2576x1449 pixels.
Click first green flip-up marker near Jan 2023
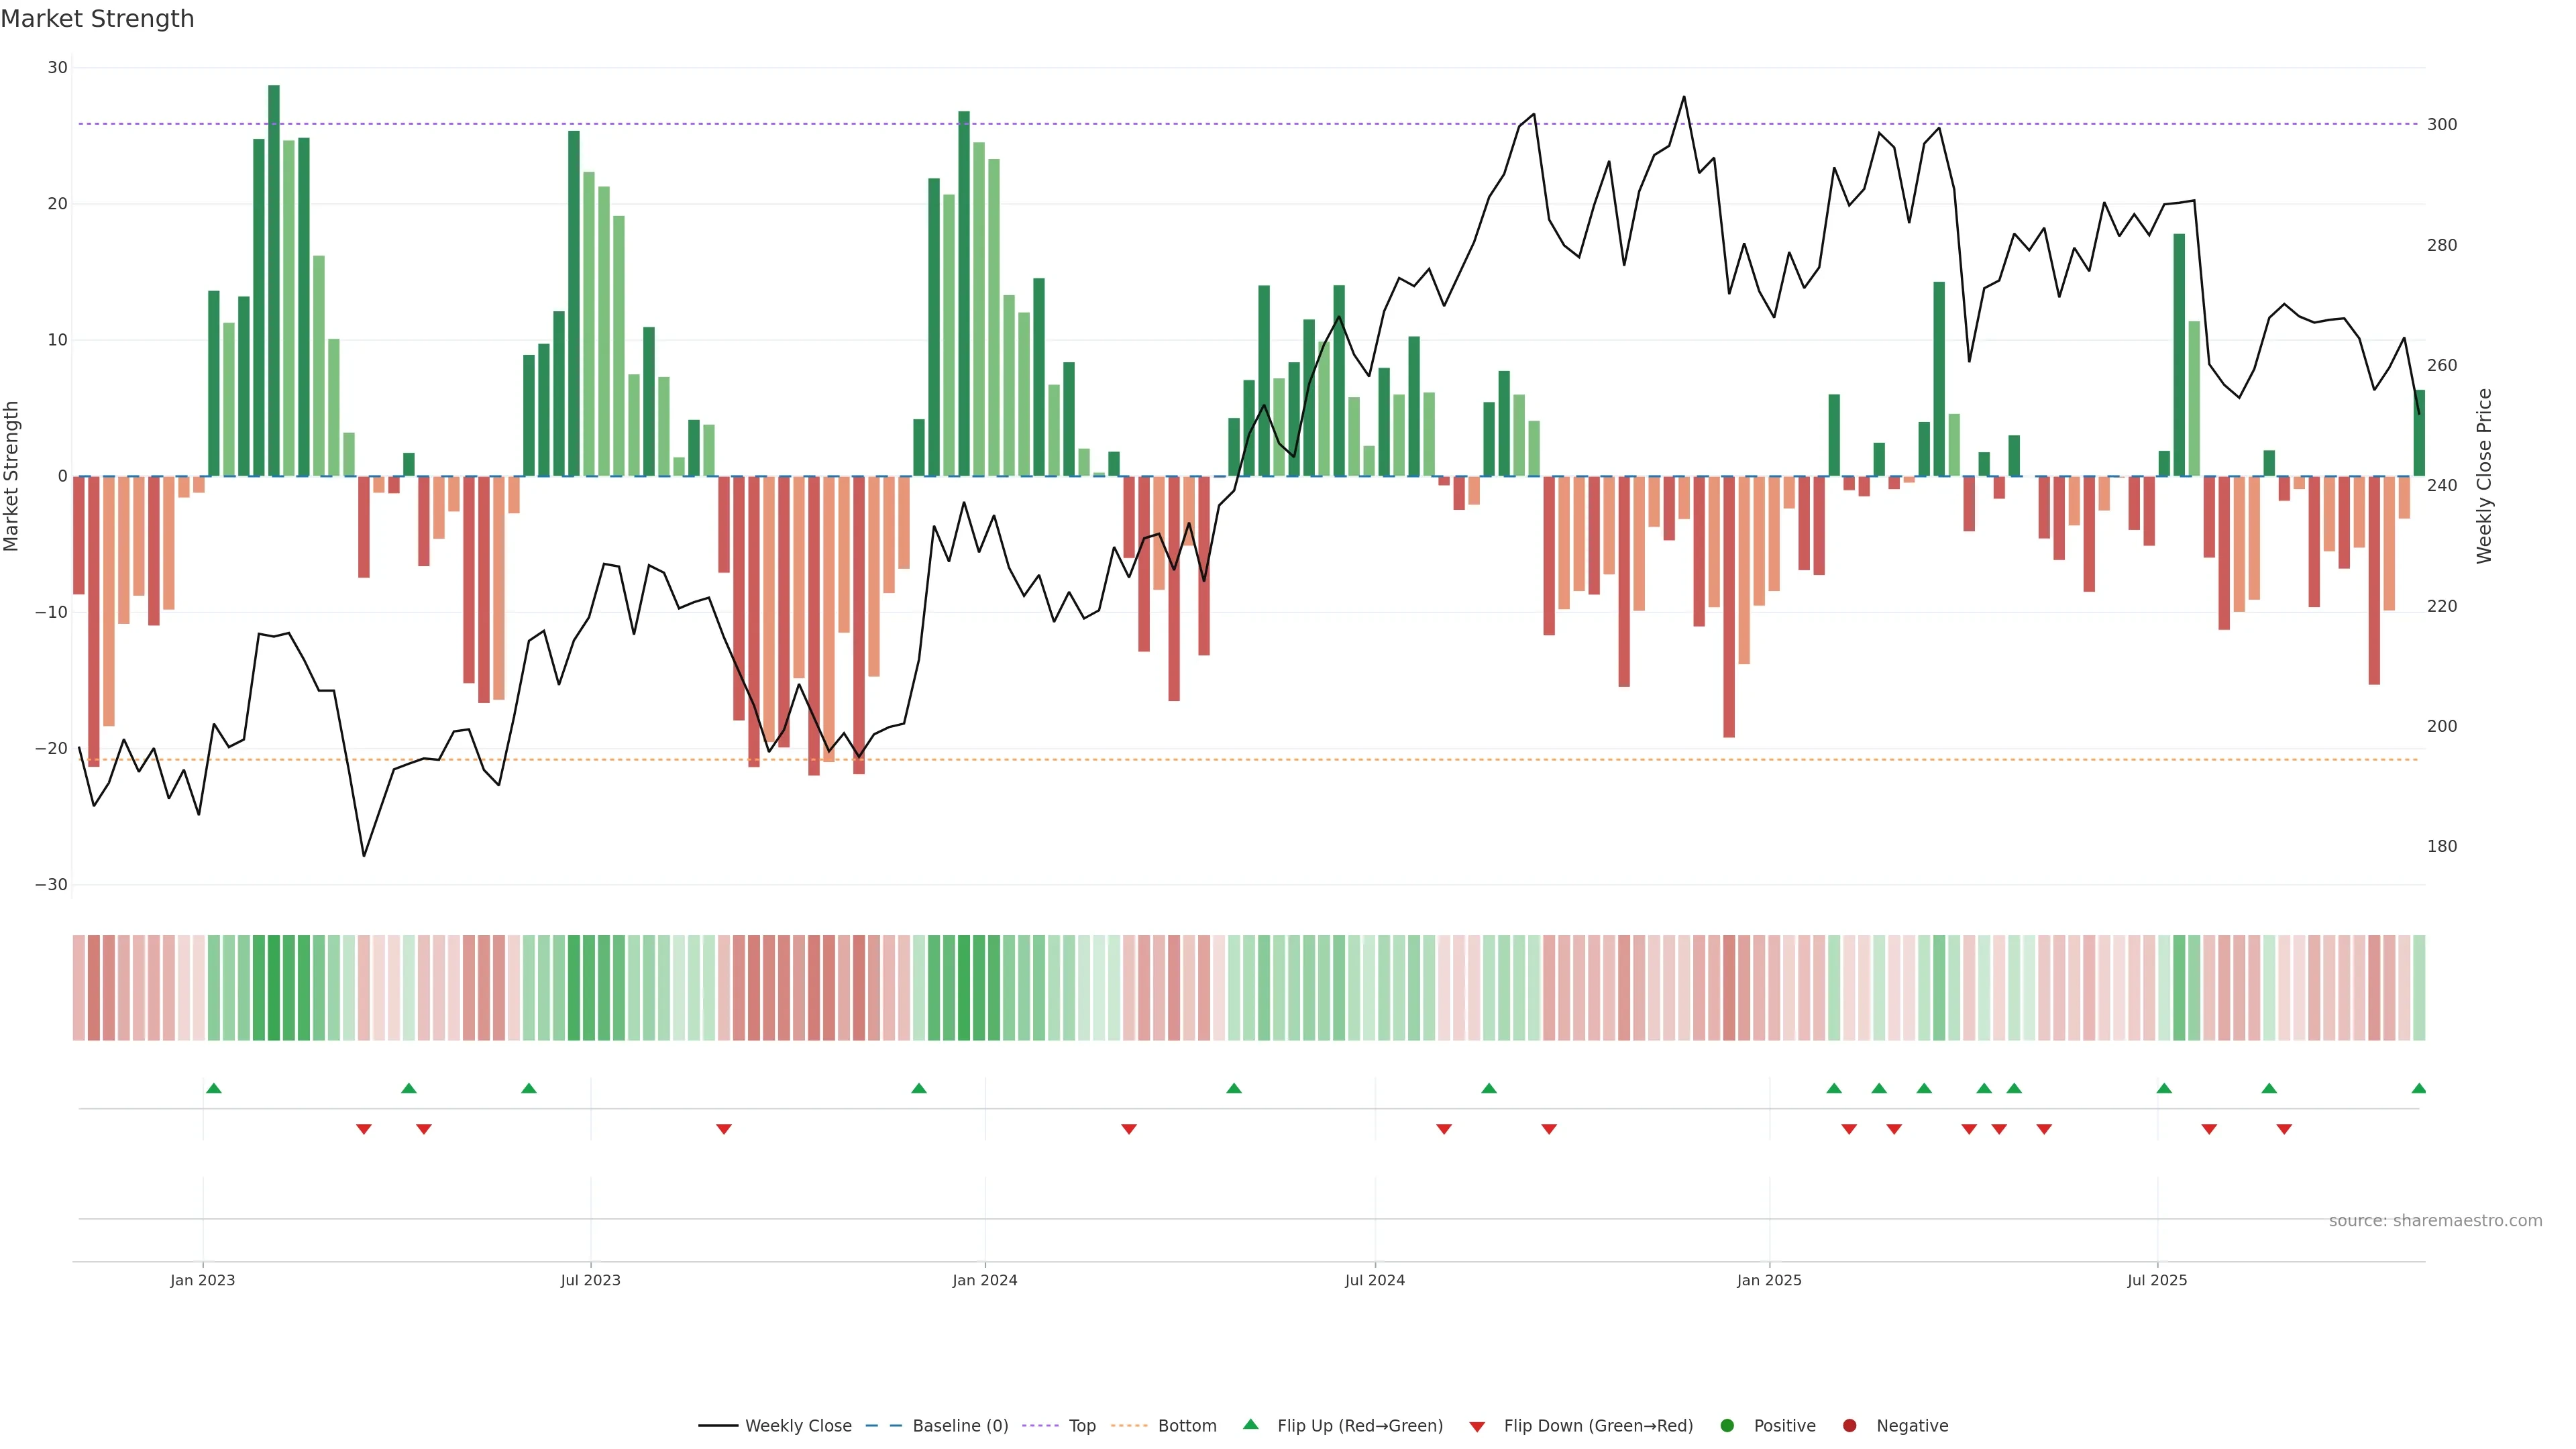pyautogui.click(x=214, y=1088)
